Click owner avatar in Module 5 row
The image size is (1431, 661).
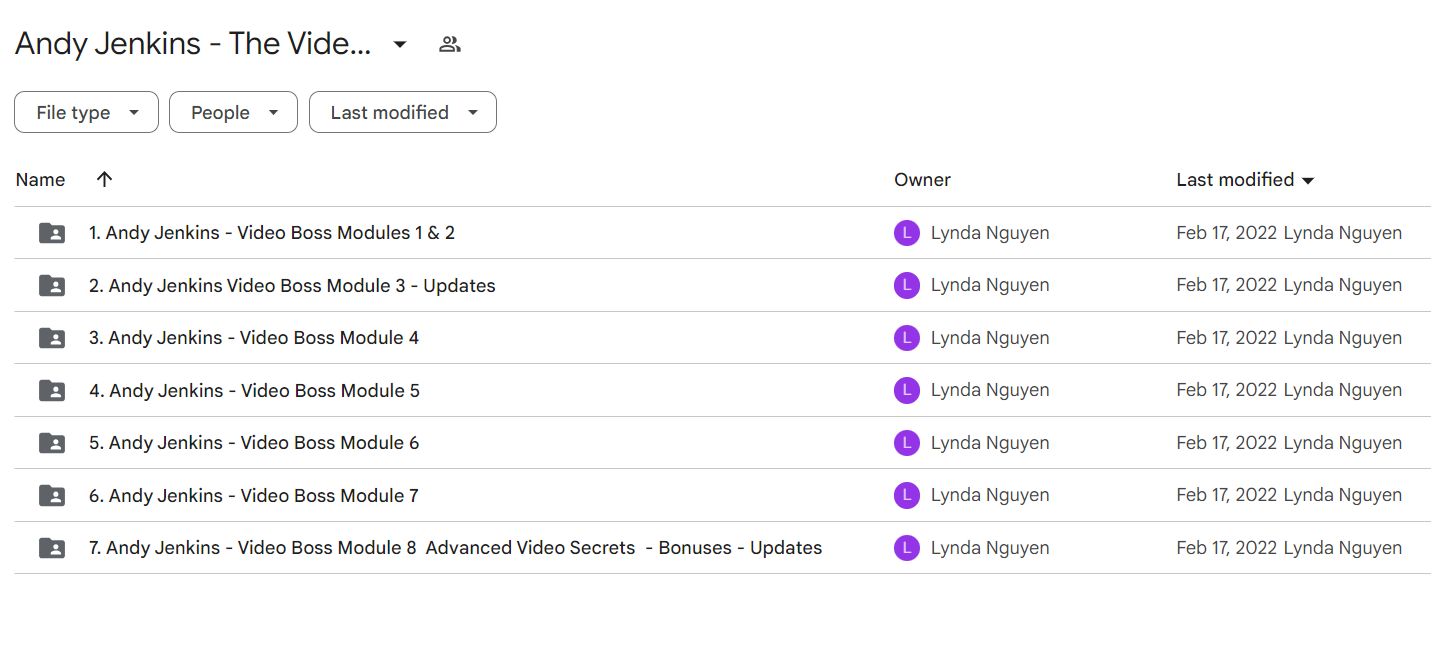tap(906, 391)
